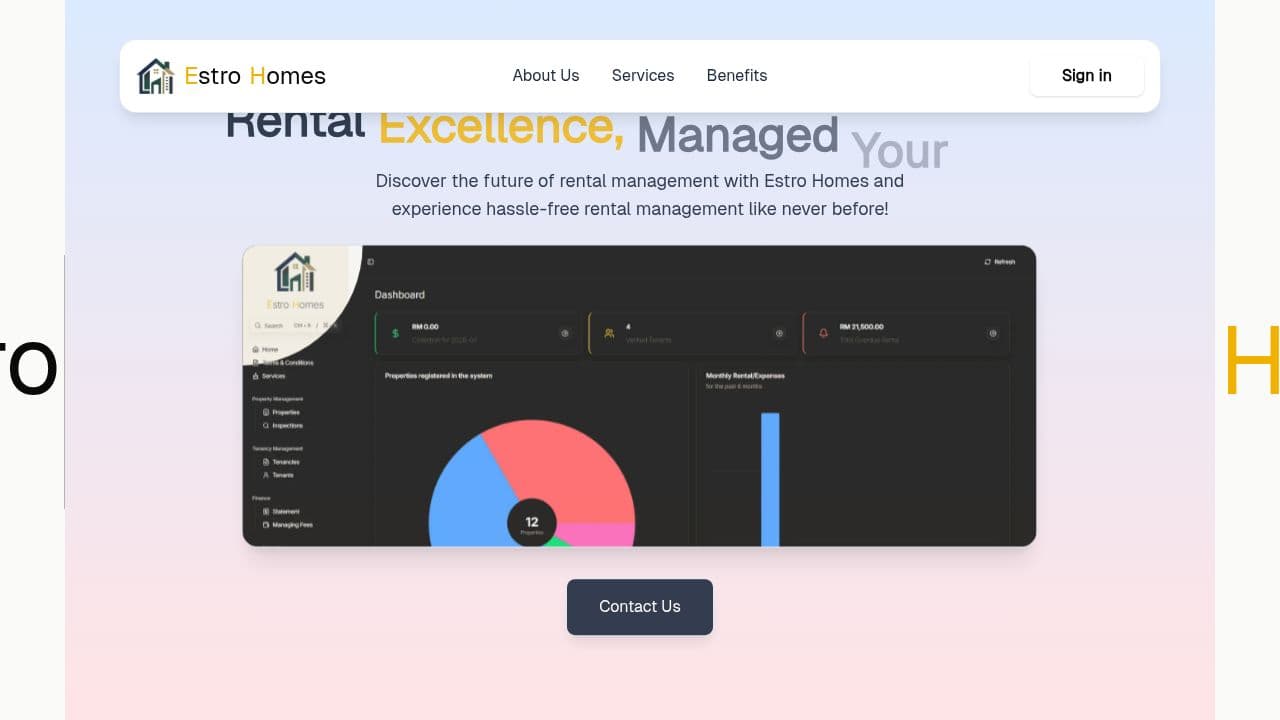Click the red slice of the pie chart

(568, 468)
